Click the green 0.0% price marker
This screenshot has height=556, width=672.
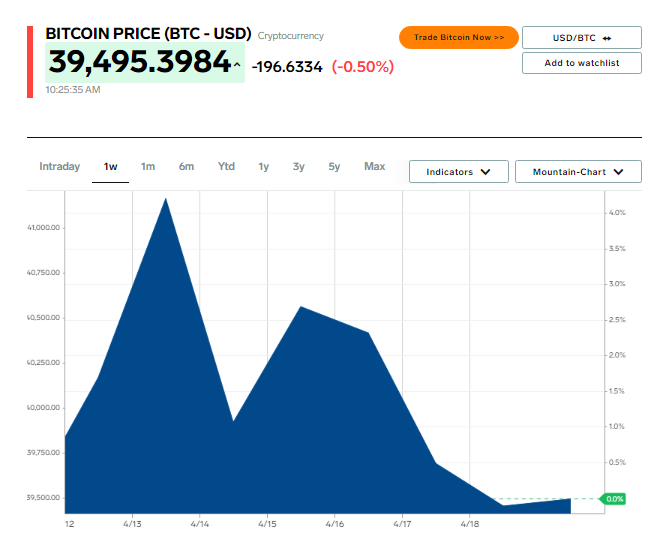(x=613, y=499)
